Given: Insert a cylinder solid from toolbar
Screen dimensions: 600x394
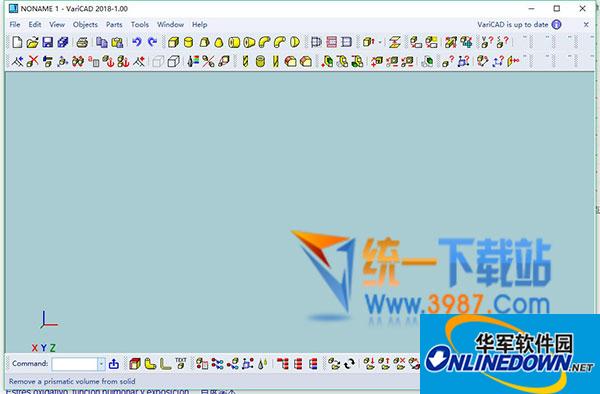Looking at the screenshot, I should [x=188, y=42].
